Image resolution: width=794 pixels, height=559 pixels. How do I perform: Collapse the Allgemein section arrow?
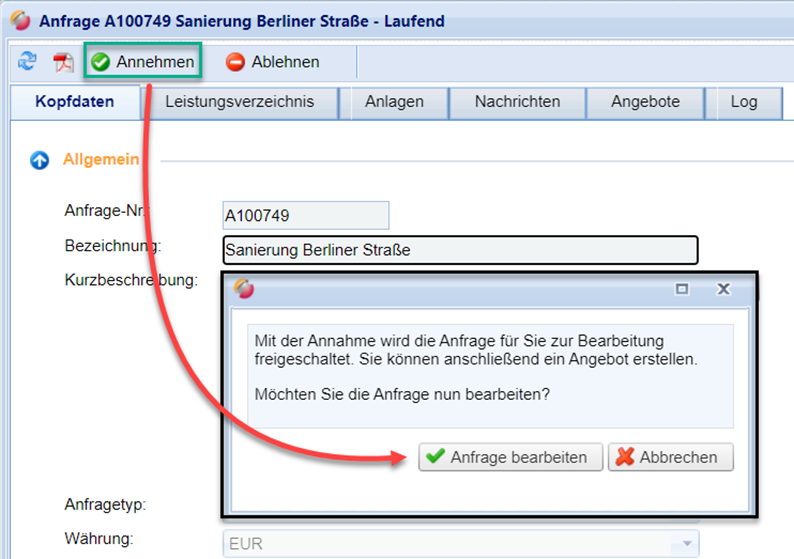(40, 160)
